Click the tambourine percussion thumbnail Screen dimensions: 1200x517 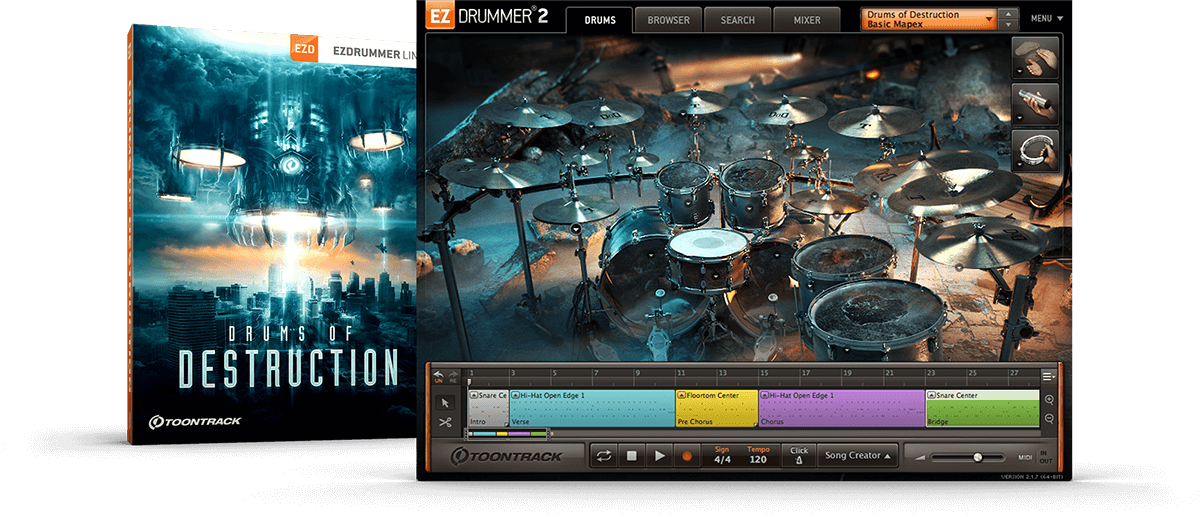click(1035, 150)
